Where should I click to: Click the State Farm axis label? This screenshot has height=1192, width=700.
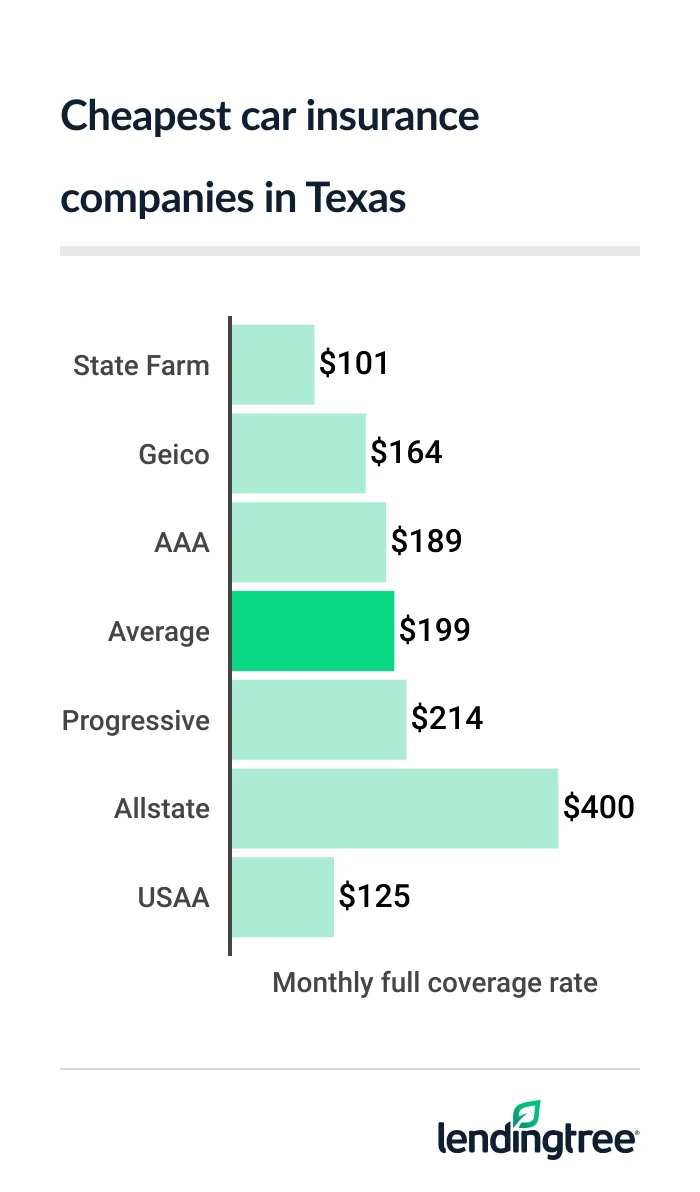pyautogui.click(x=141, y=365)
